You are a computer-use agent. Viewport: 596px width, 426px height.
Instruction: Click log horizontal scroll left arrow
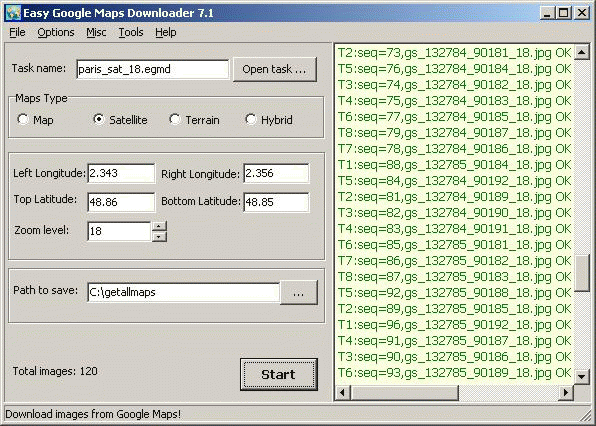pyautogui.click(x=343, y=393)
